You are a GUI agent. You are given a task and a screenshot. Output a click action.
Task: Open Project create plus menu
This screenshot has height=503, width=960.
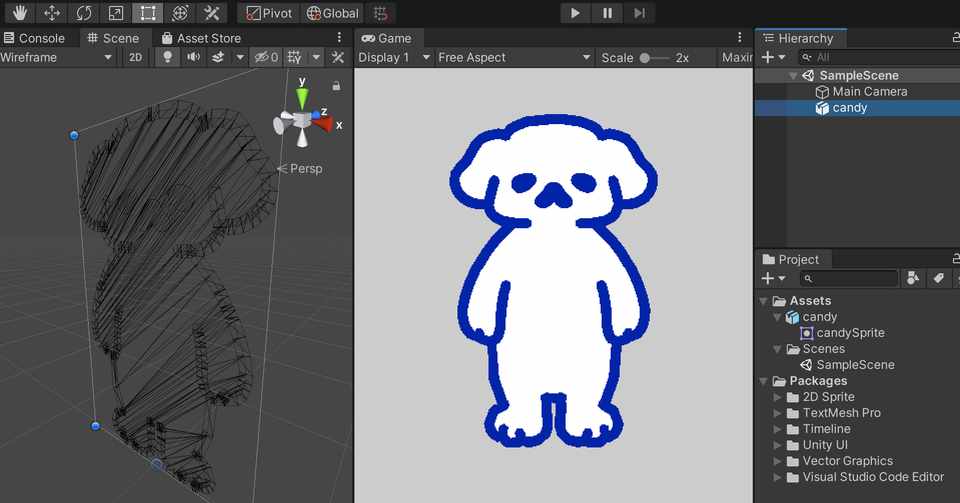(x=773, y=278)
